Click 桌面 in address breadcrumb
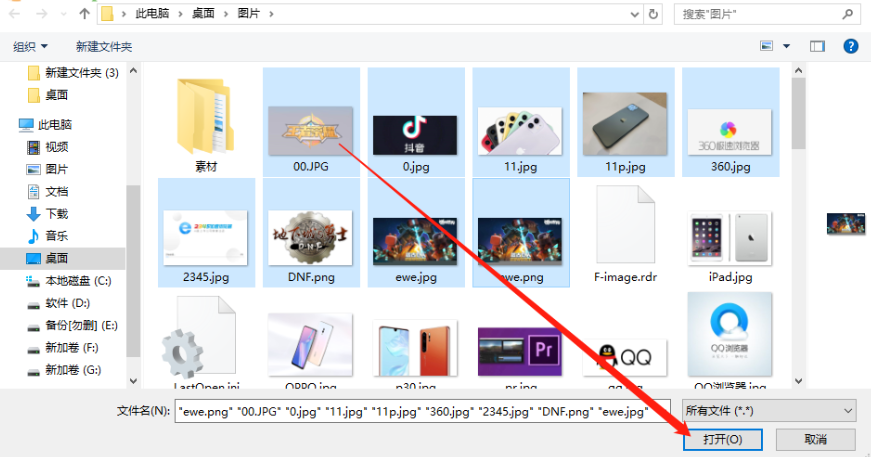The width and height of the screenshot is (871, 457). (203, 13)
